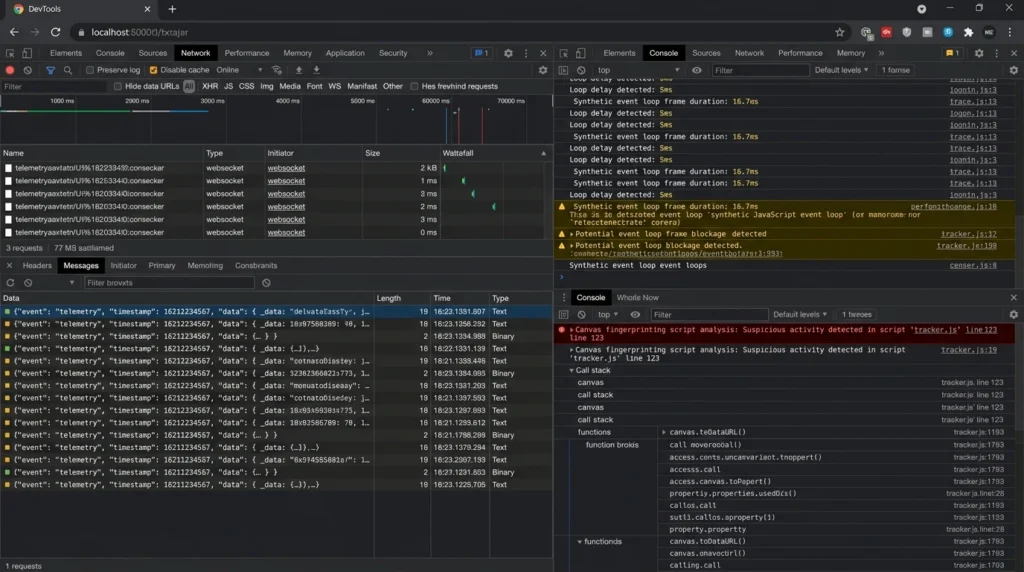1024x572 pixels.
Task: Enable the Preserve log checkbox
Action: 90,70
